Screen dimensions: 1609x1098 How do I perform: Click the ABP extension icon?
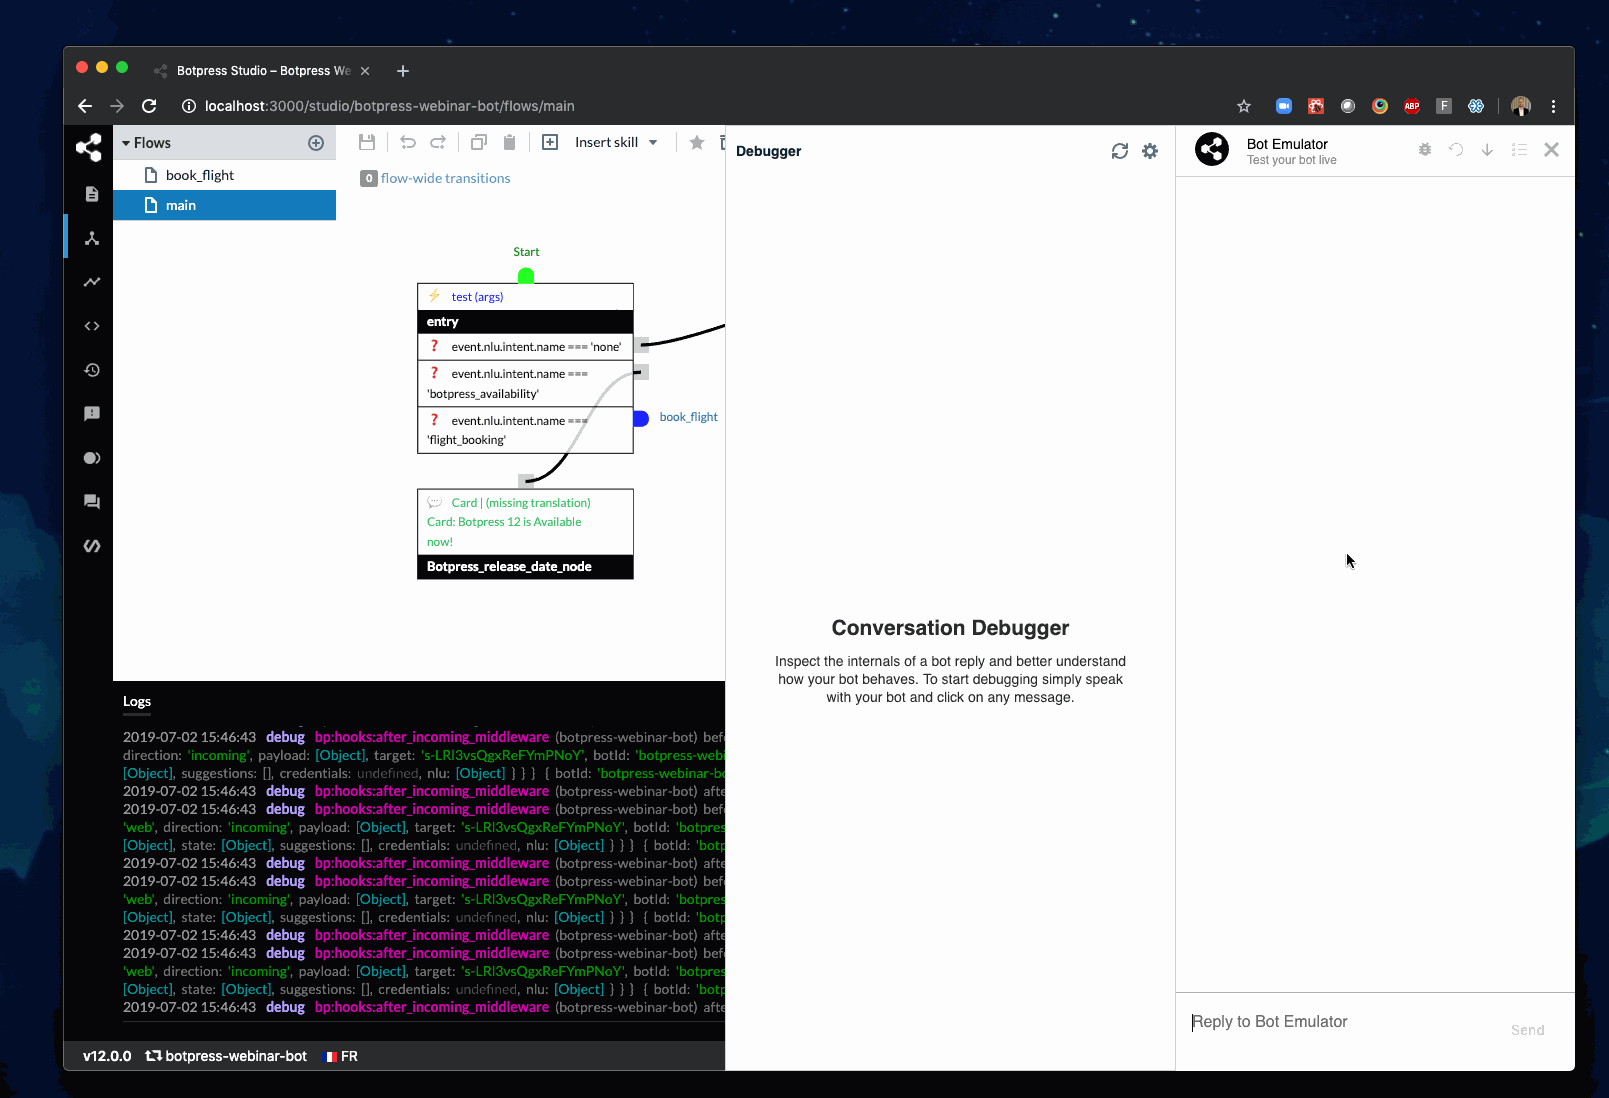[x=1412, y=106]
